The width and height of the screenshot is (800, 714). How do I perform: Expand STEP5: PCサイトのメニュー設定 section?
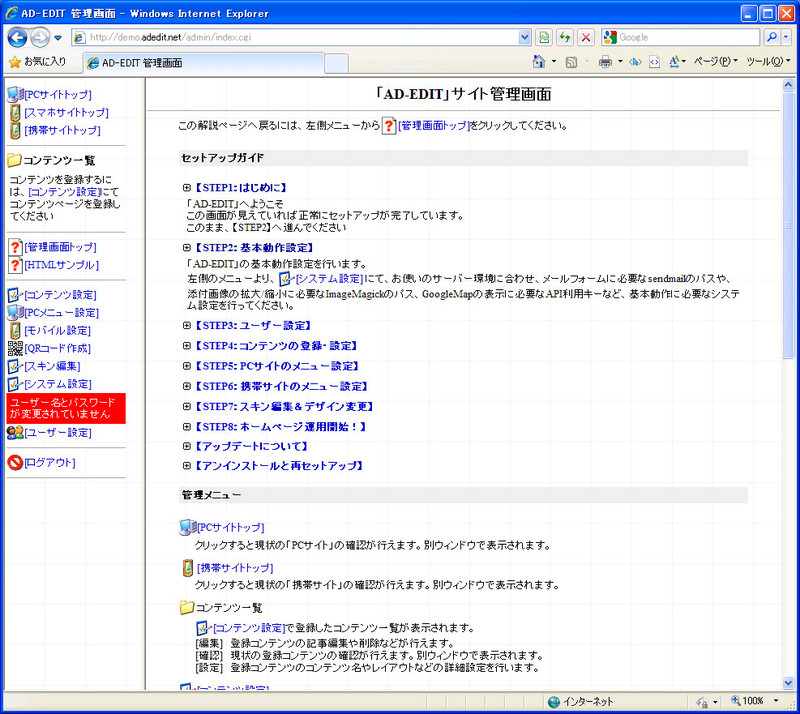(x=187, y=366)
